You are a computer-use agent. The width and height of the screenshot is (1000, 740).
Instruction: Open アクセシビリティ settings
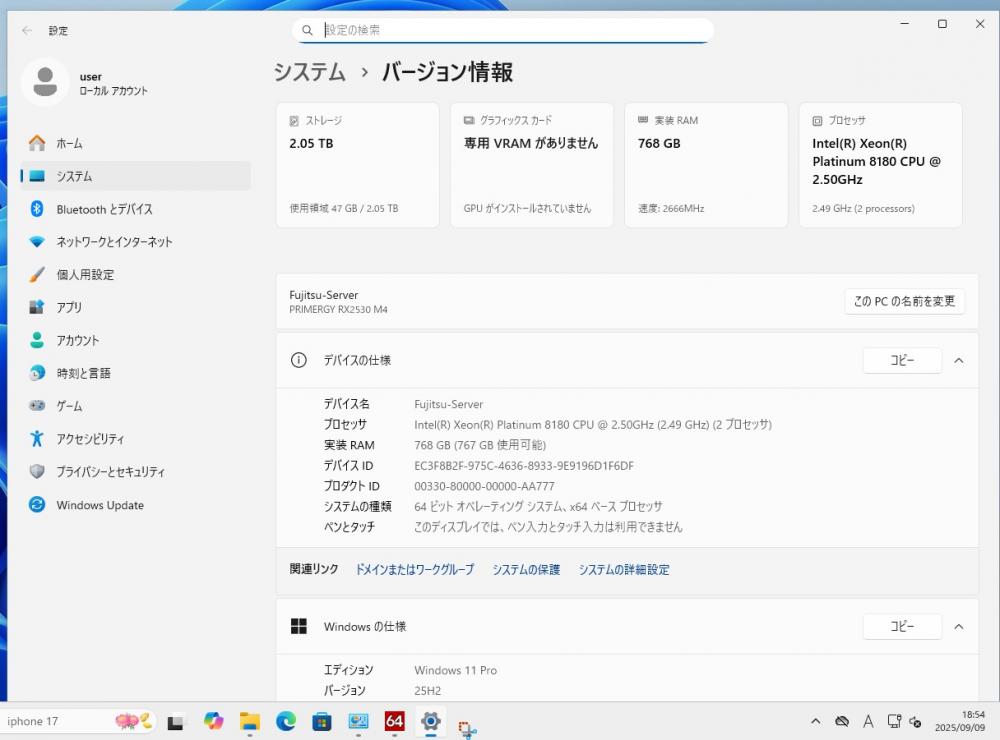coord(135,439)
